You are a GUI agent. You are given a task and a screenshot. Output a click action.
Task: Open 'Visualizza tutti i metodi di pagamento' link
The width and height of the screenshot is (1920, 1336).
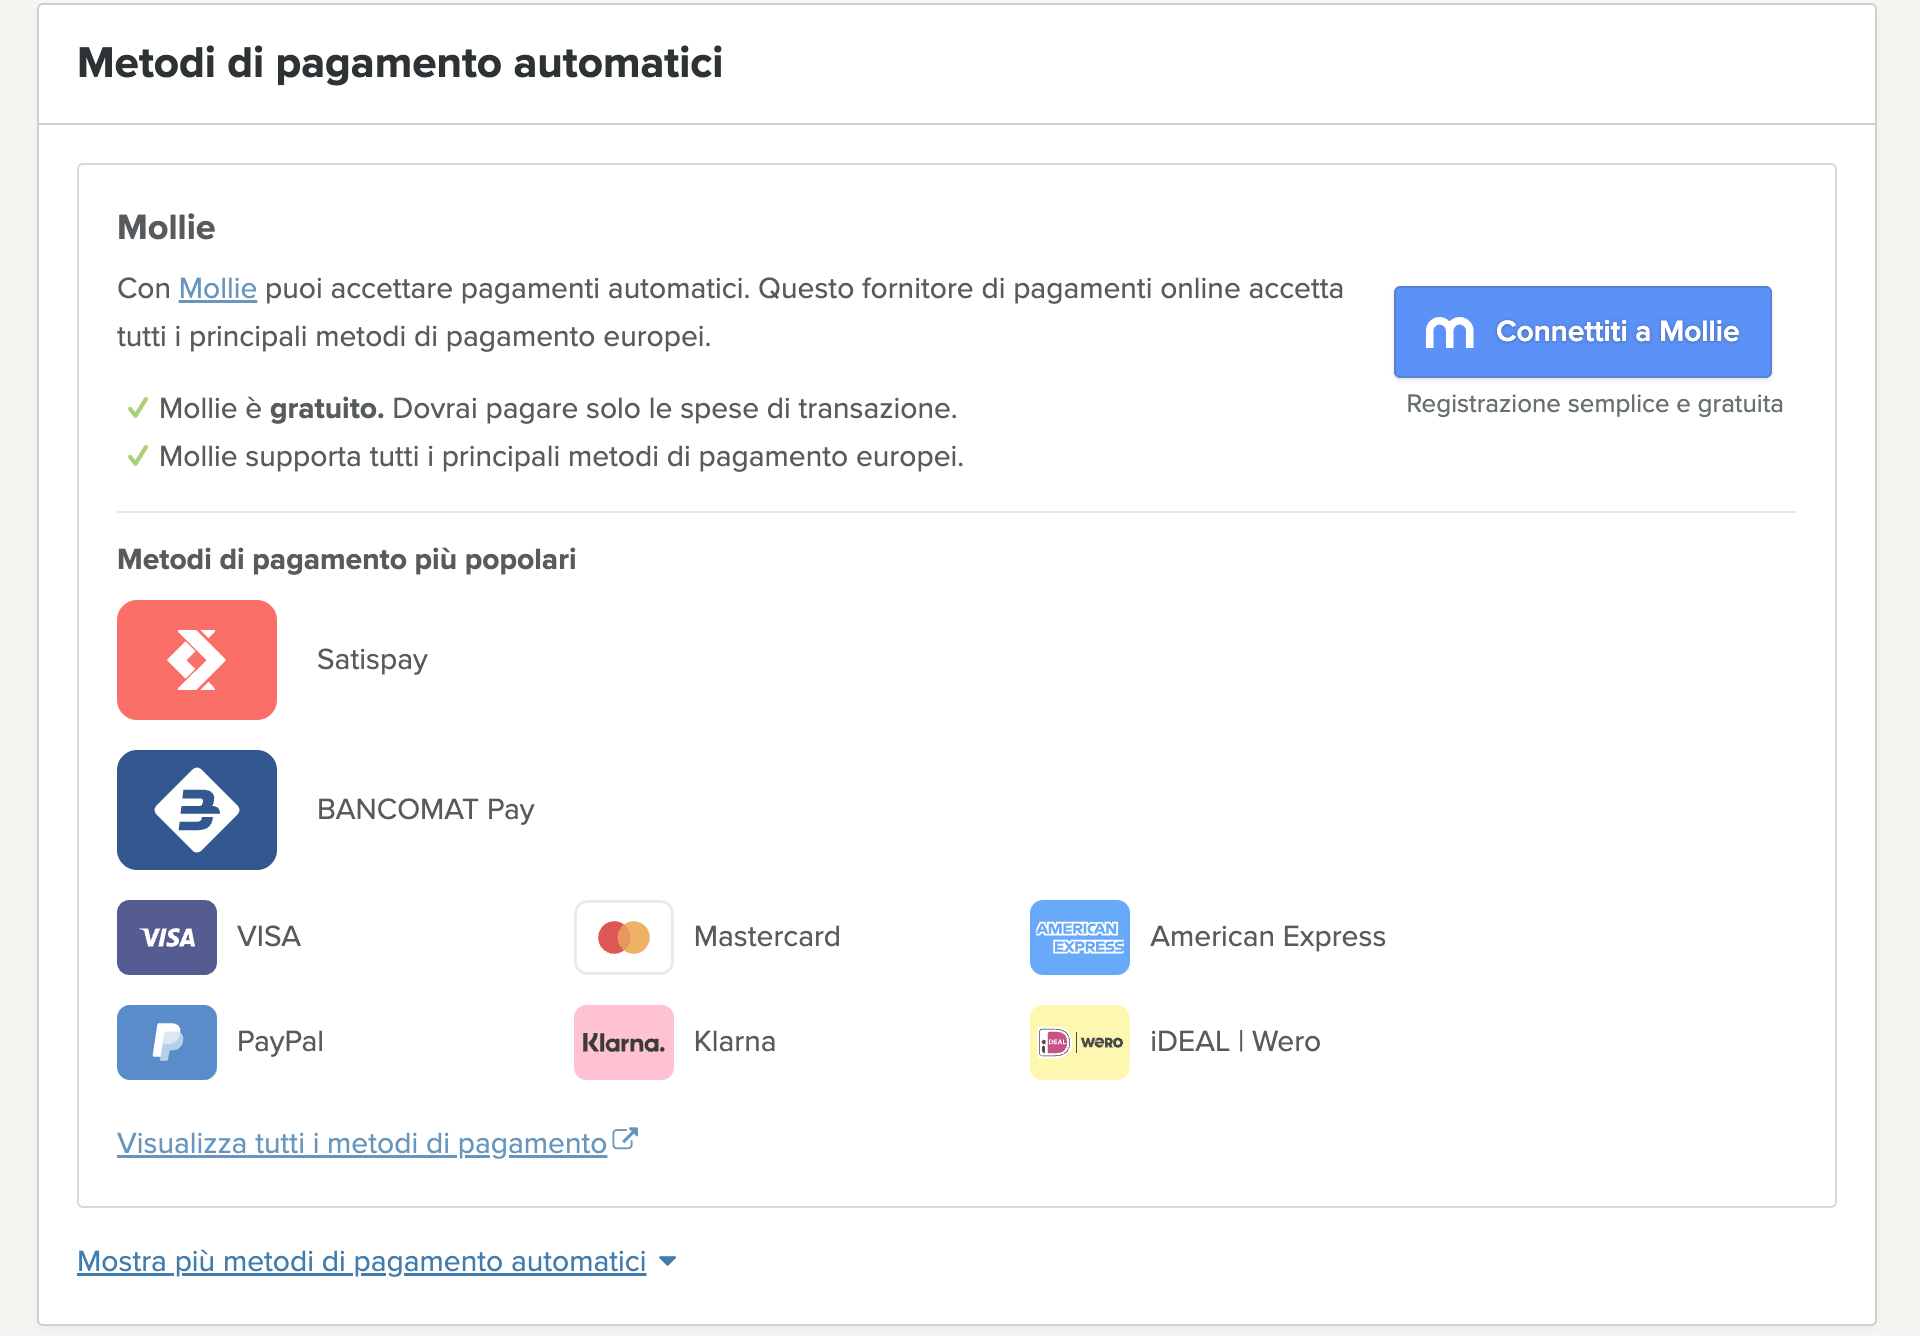tap(362, 1143)
